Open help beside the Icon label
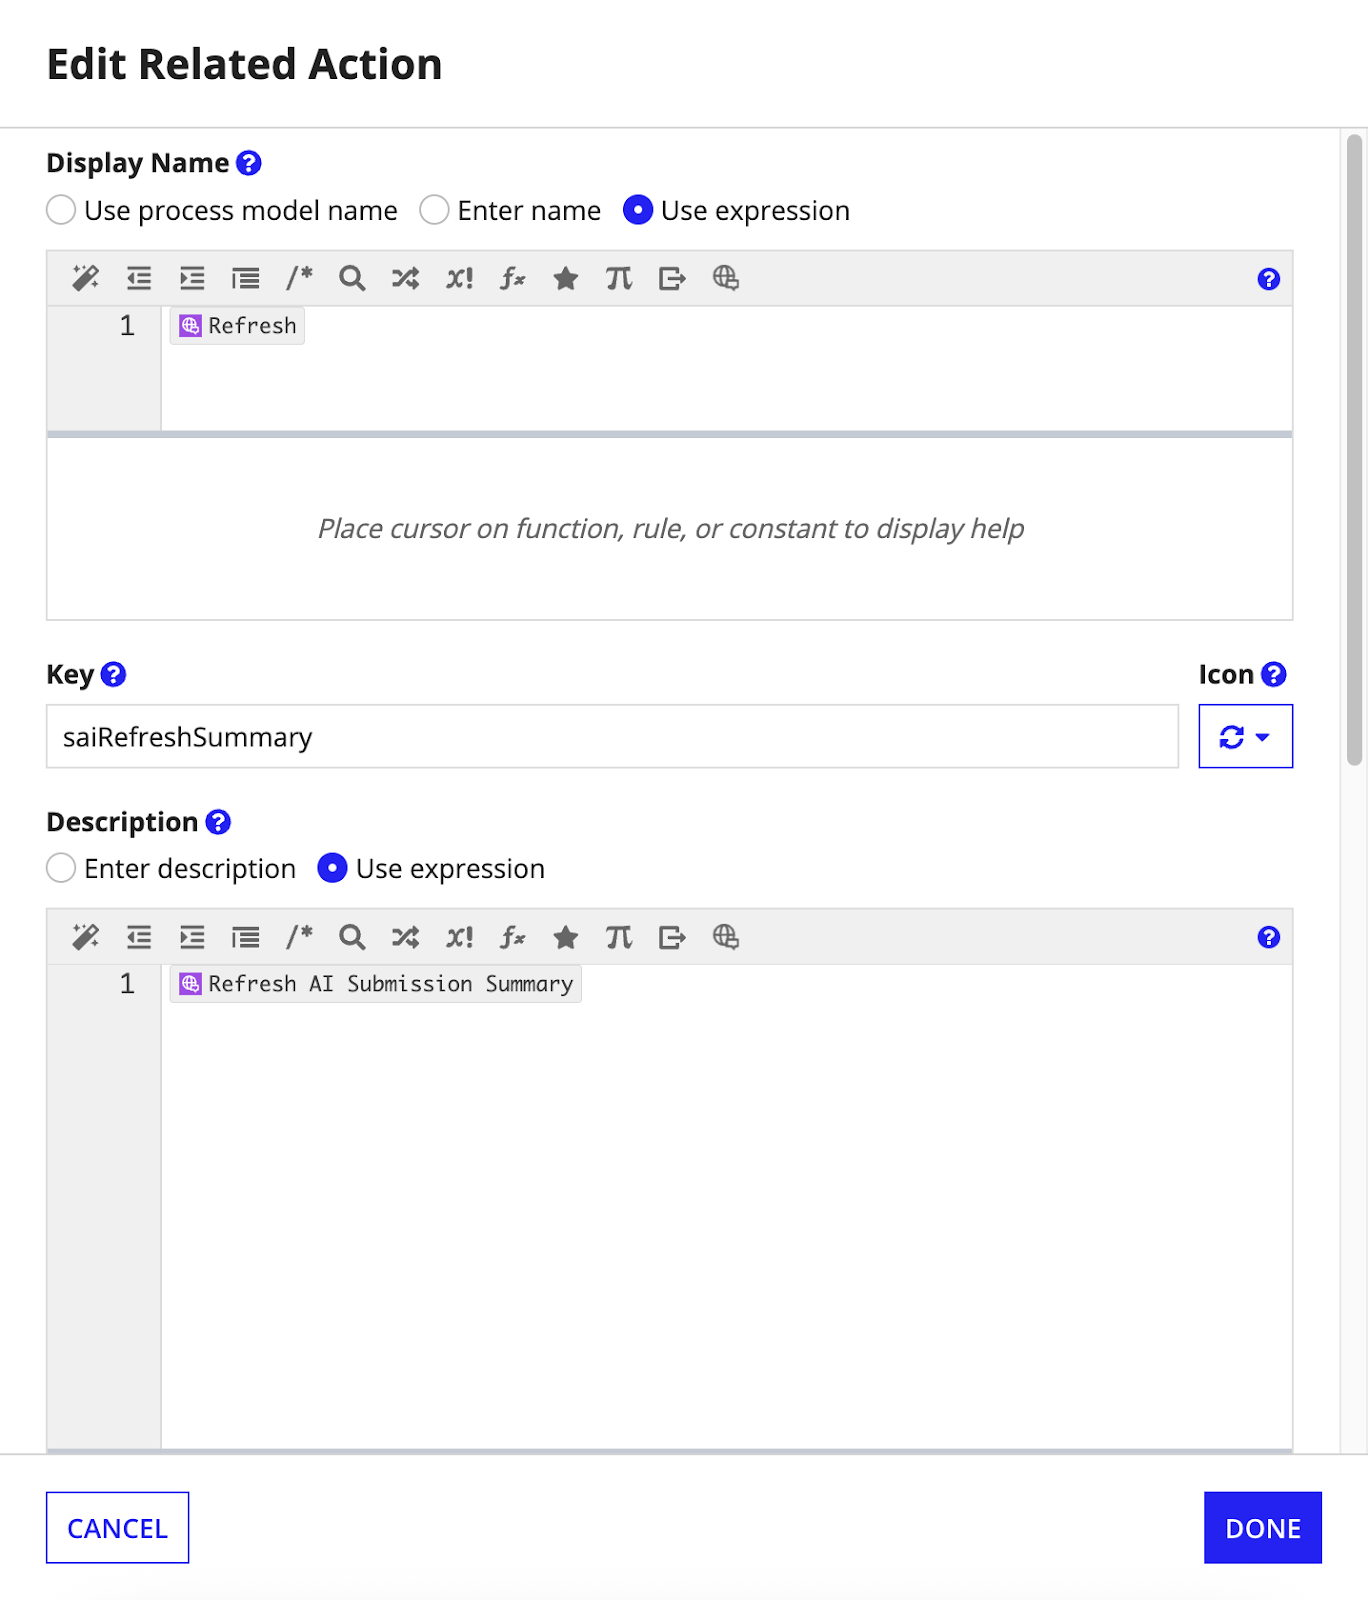The image size is (1368, 1600). point(1274,675)
